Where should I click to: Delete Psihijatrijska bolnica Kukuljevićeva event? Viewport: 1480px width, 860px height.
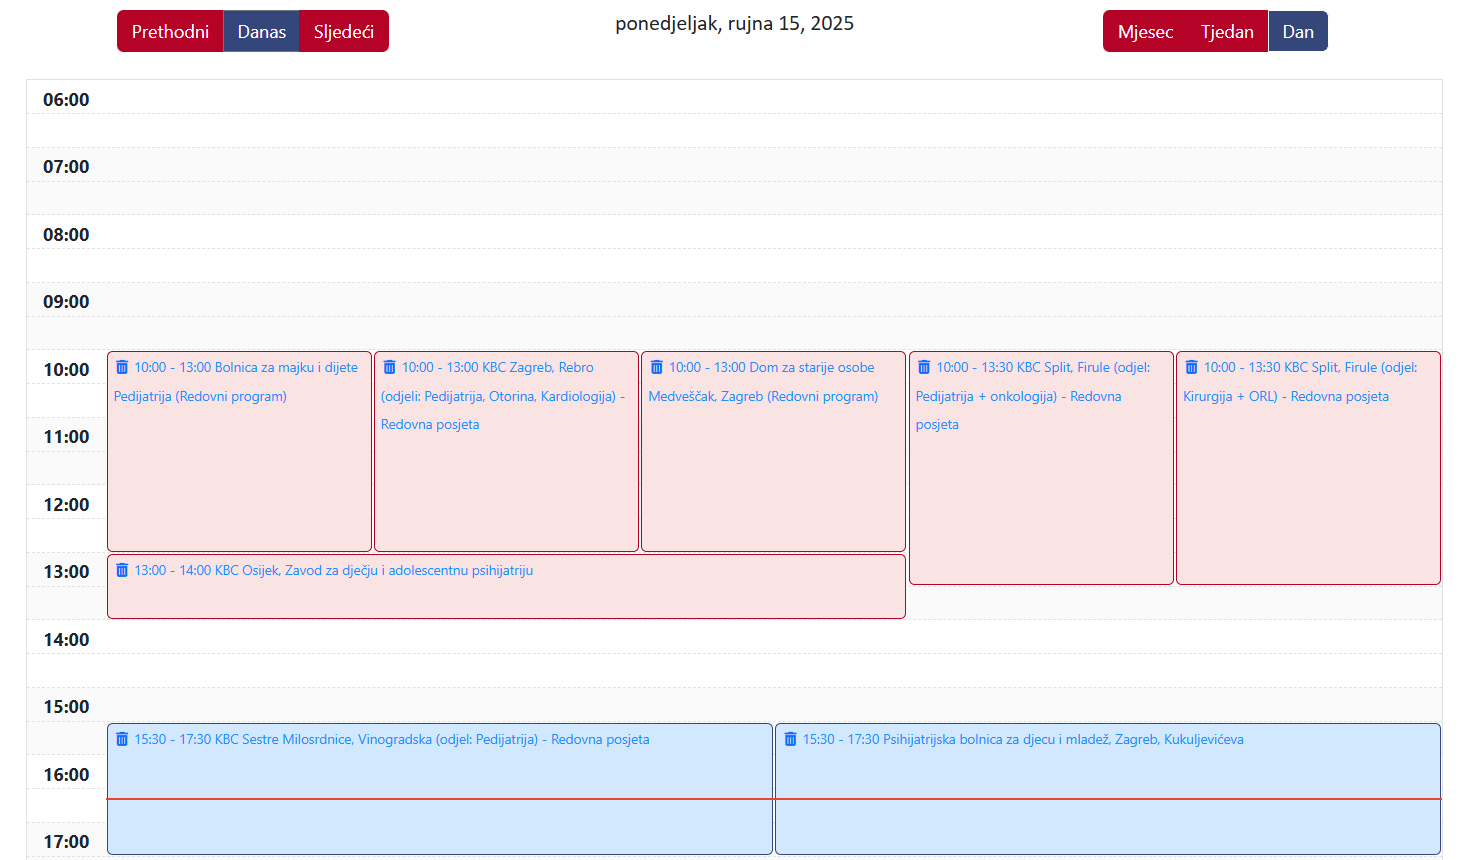pos(790,739)
